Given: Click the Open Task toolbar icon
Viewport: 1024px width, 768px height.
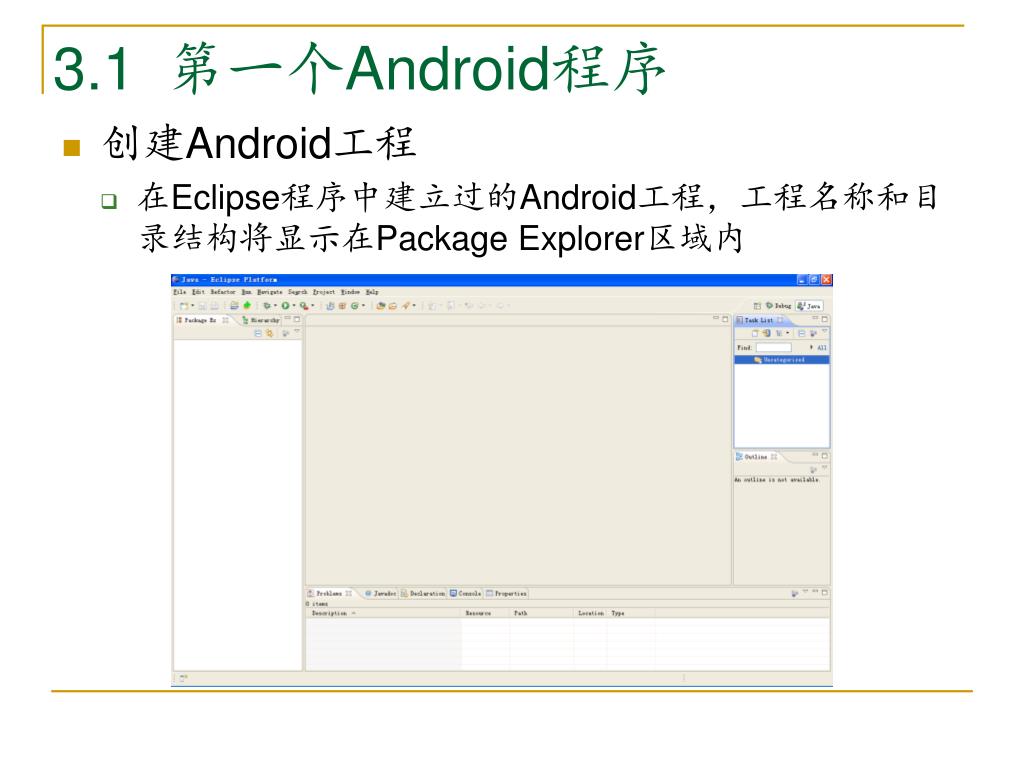Looking at the screenshot, I should (392, 306).
